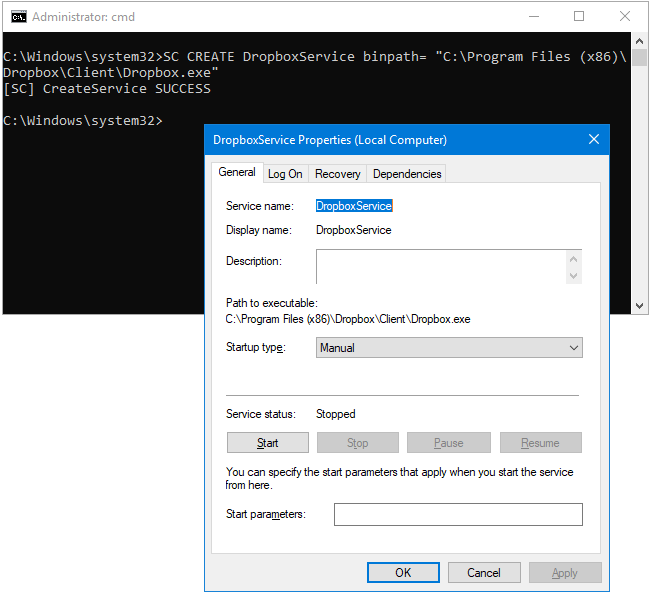650x594 pixels.
Task: Click the Stopped service status text
Action: [335, 414]
